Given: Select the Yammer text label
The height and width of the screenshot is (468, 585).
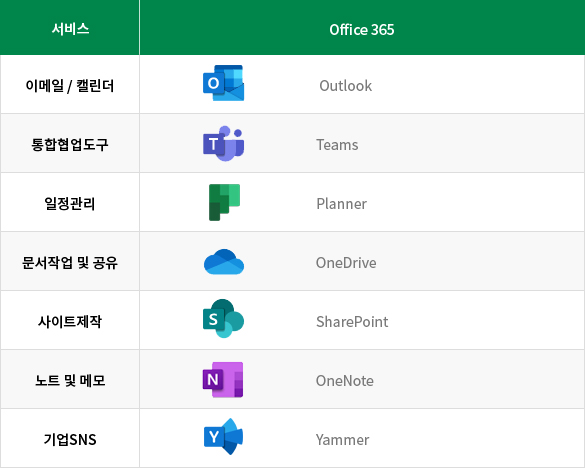Looking at the screenshot, I should tap(342, 440).
